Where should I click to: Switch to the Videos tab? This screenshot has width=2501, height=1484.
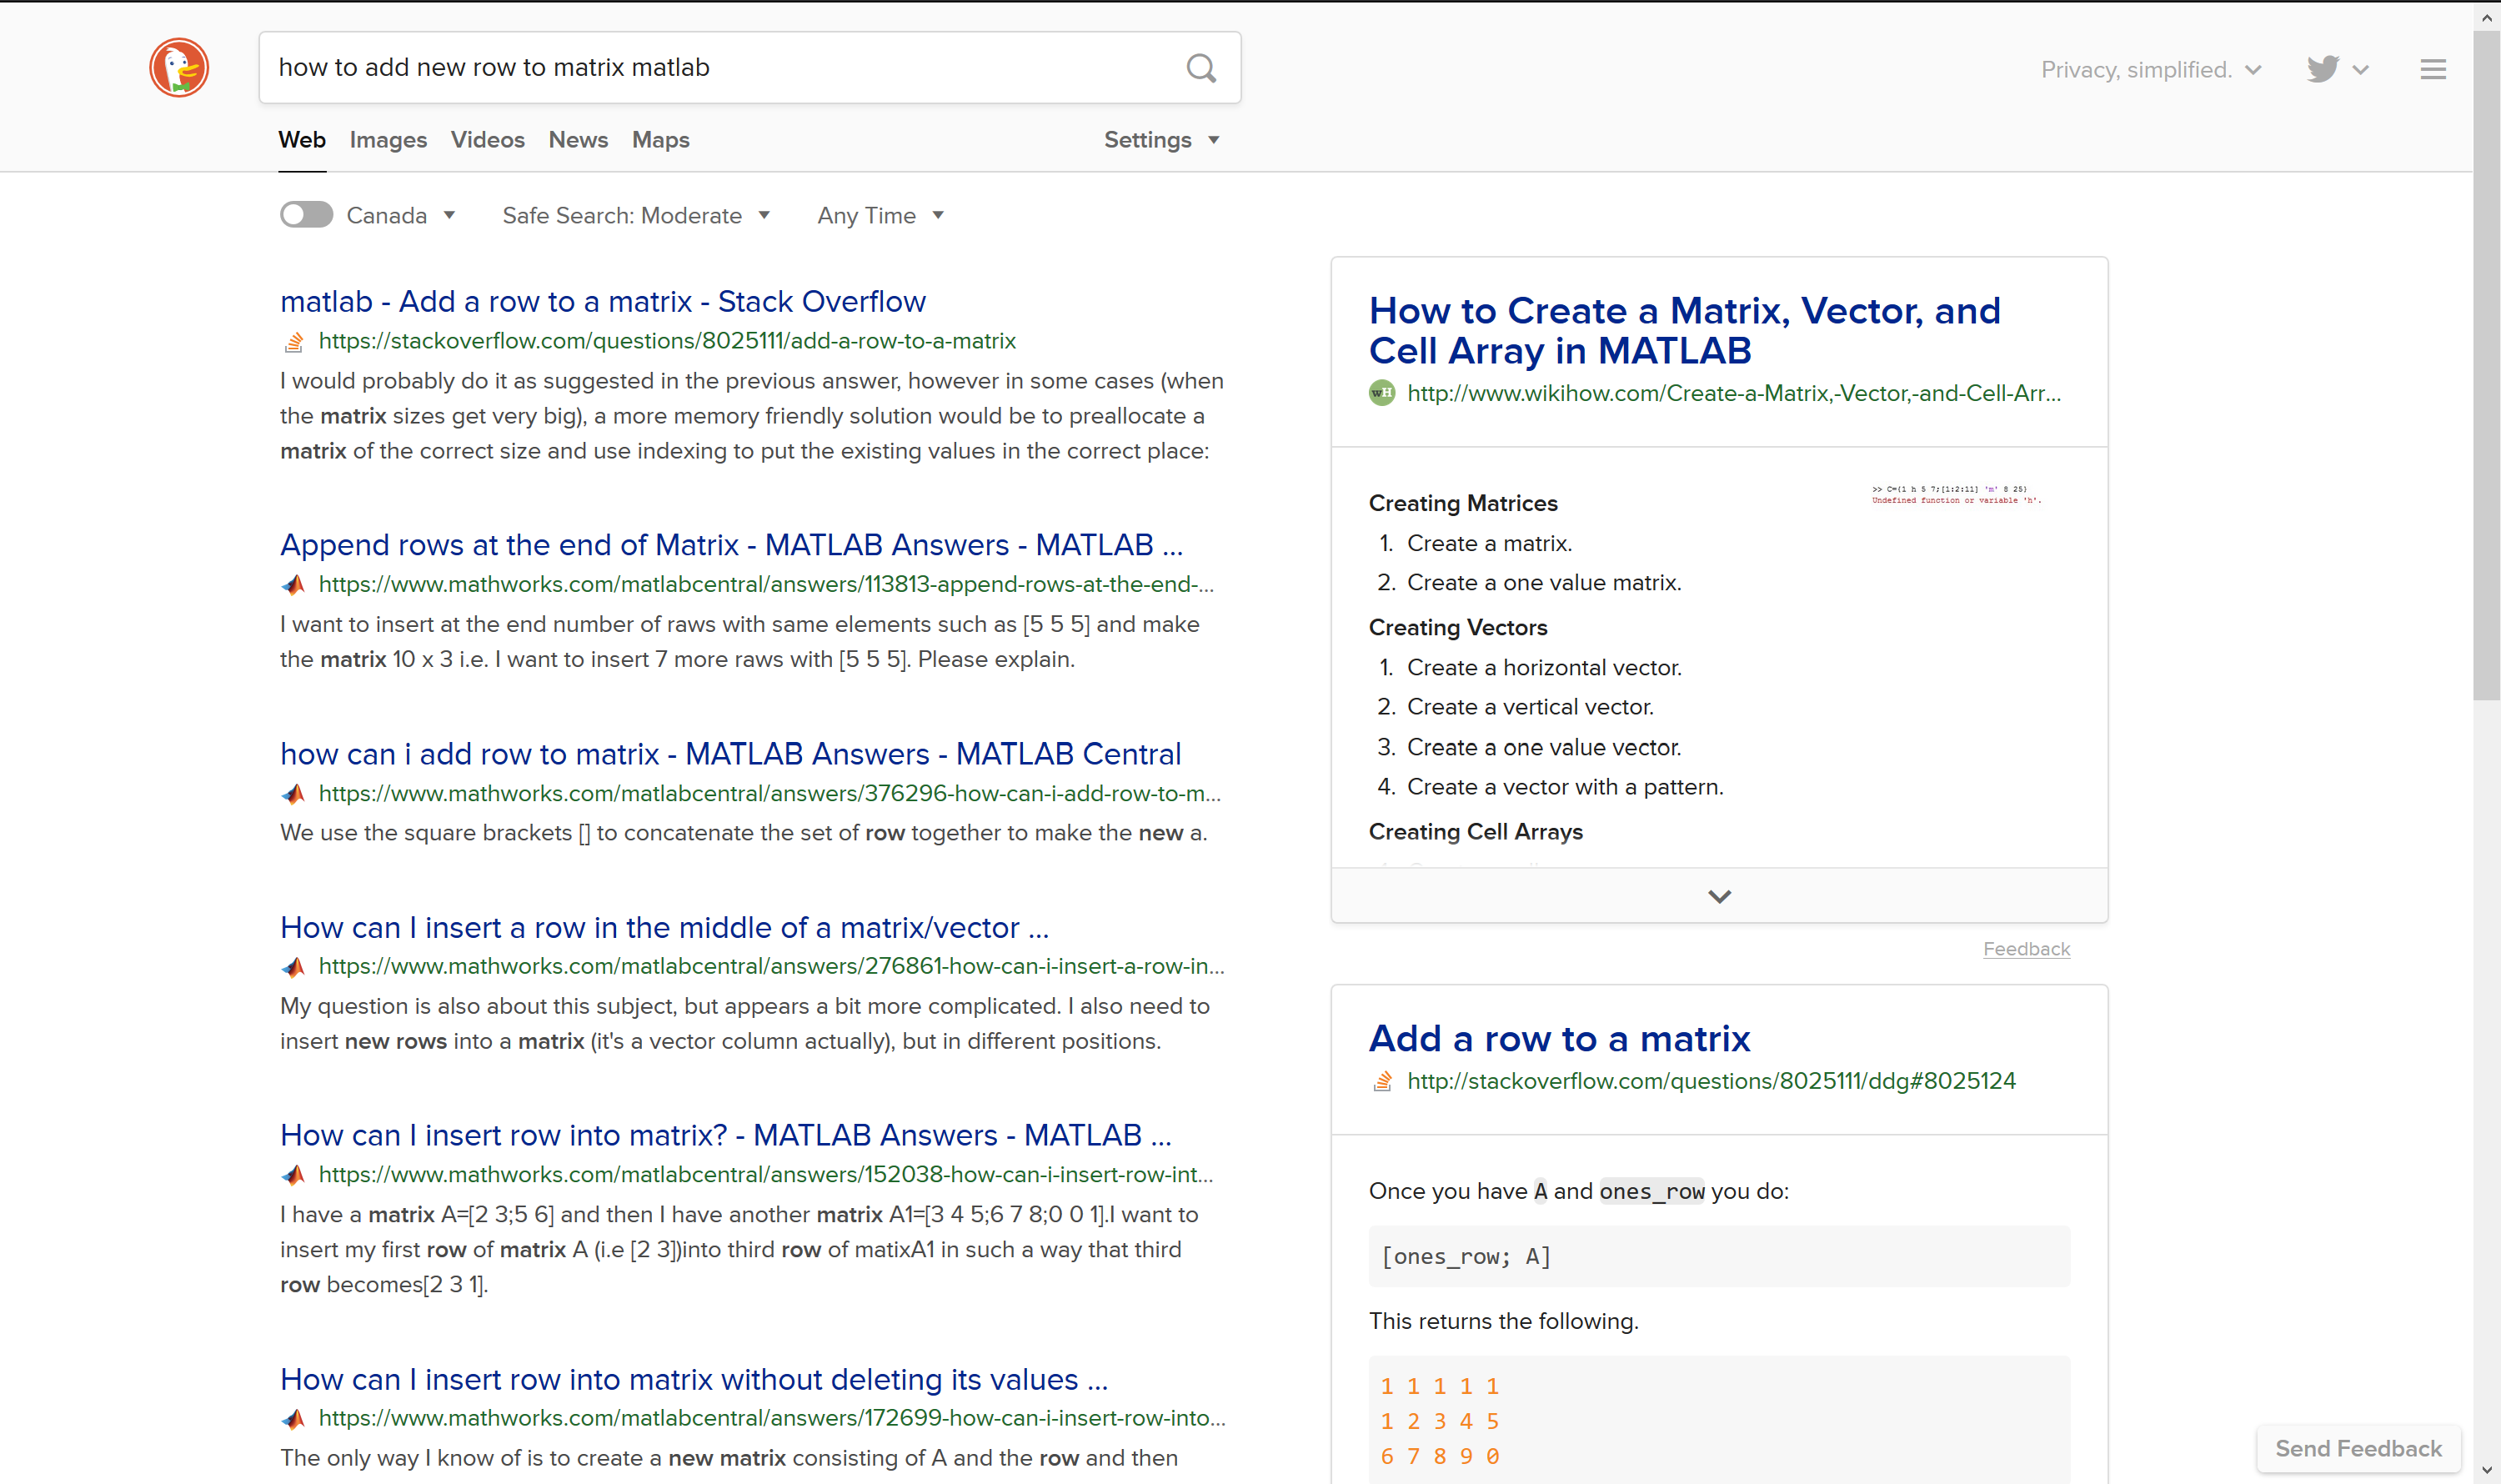(x=488, y=140)
